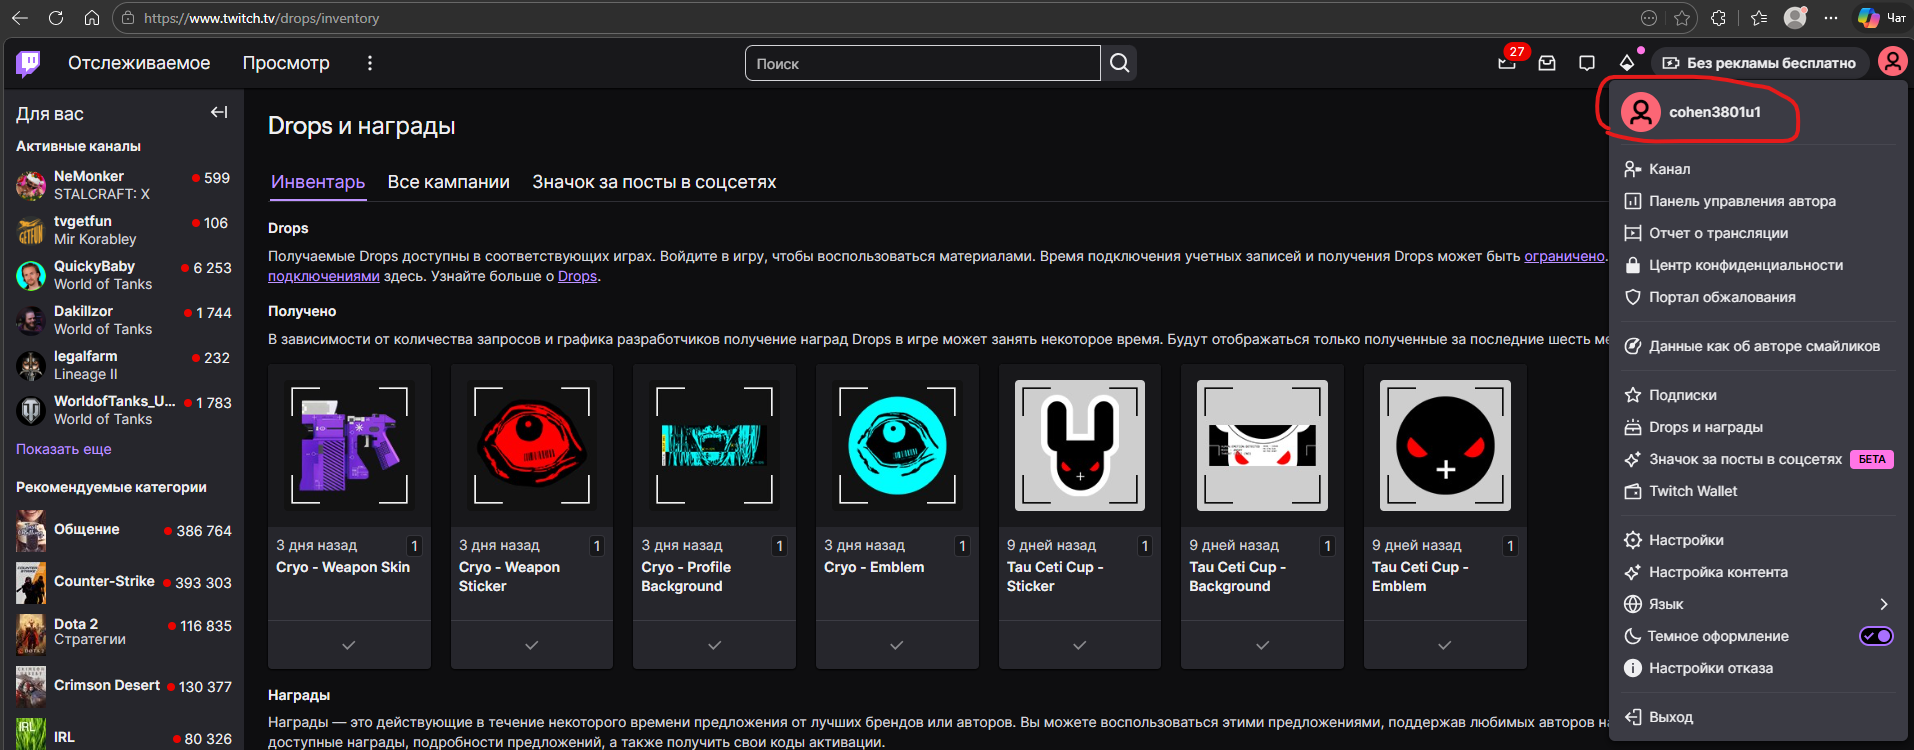Open Drops notifications with 27 badge
1914x750 pixels.
click(1507, 63)
